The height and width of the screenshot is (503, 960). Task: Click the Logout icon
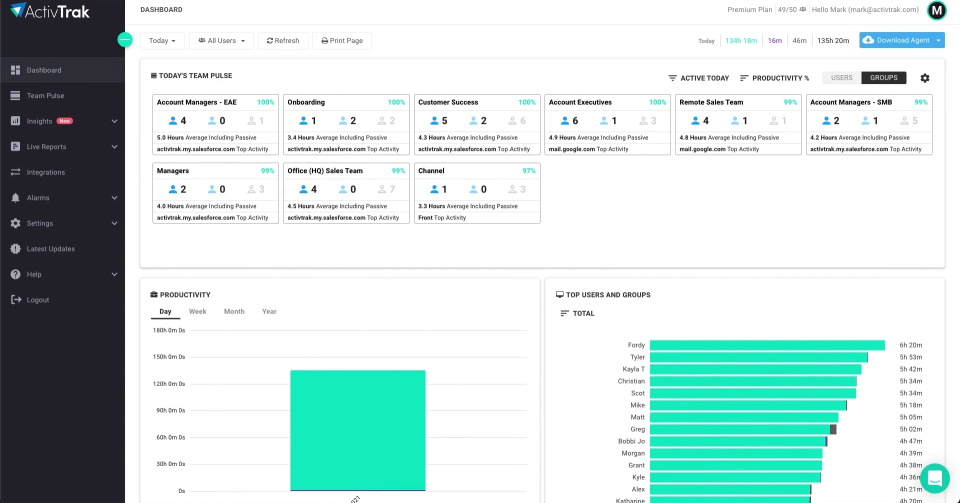pos(16,300)
